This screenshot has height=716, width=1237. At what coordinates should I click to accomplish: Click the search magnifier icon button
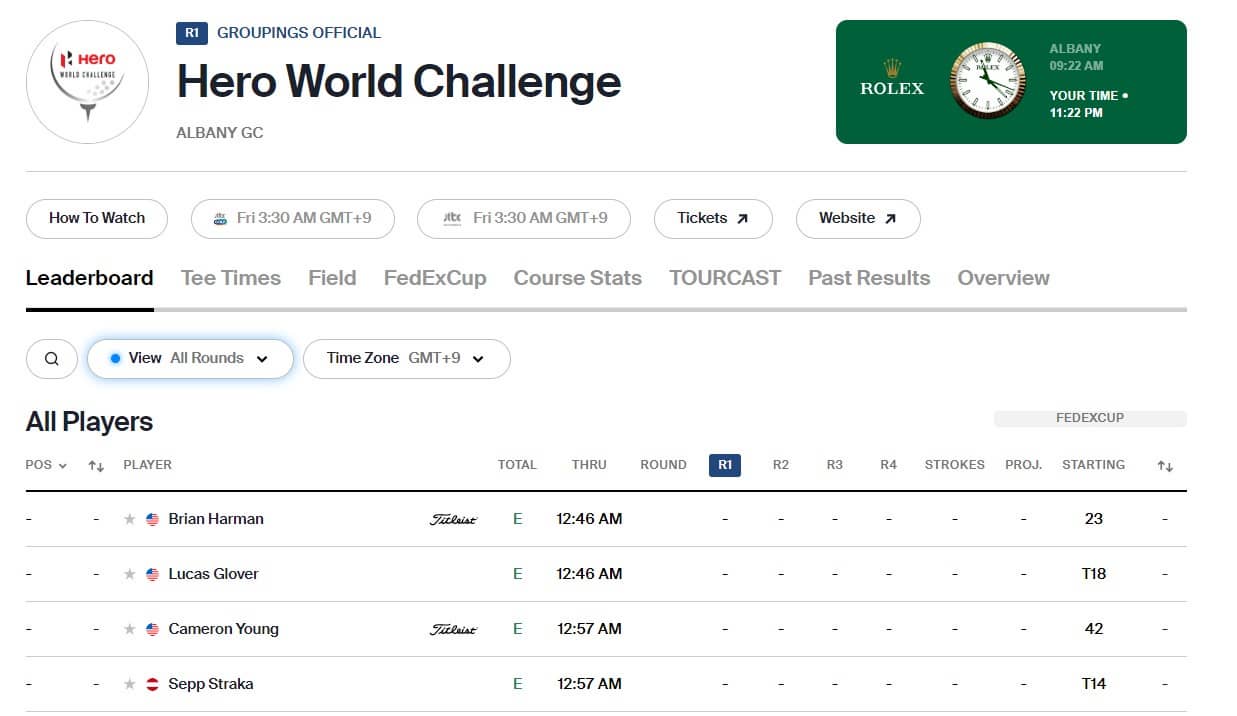(52, 359)
